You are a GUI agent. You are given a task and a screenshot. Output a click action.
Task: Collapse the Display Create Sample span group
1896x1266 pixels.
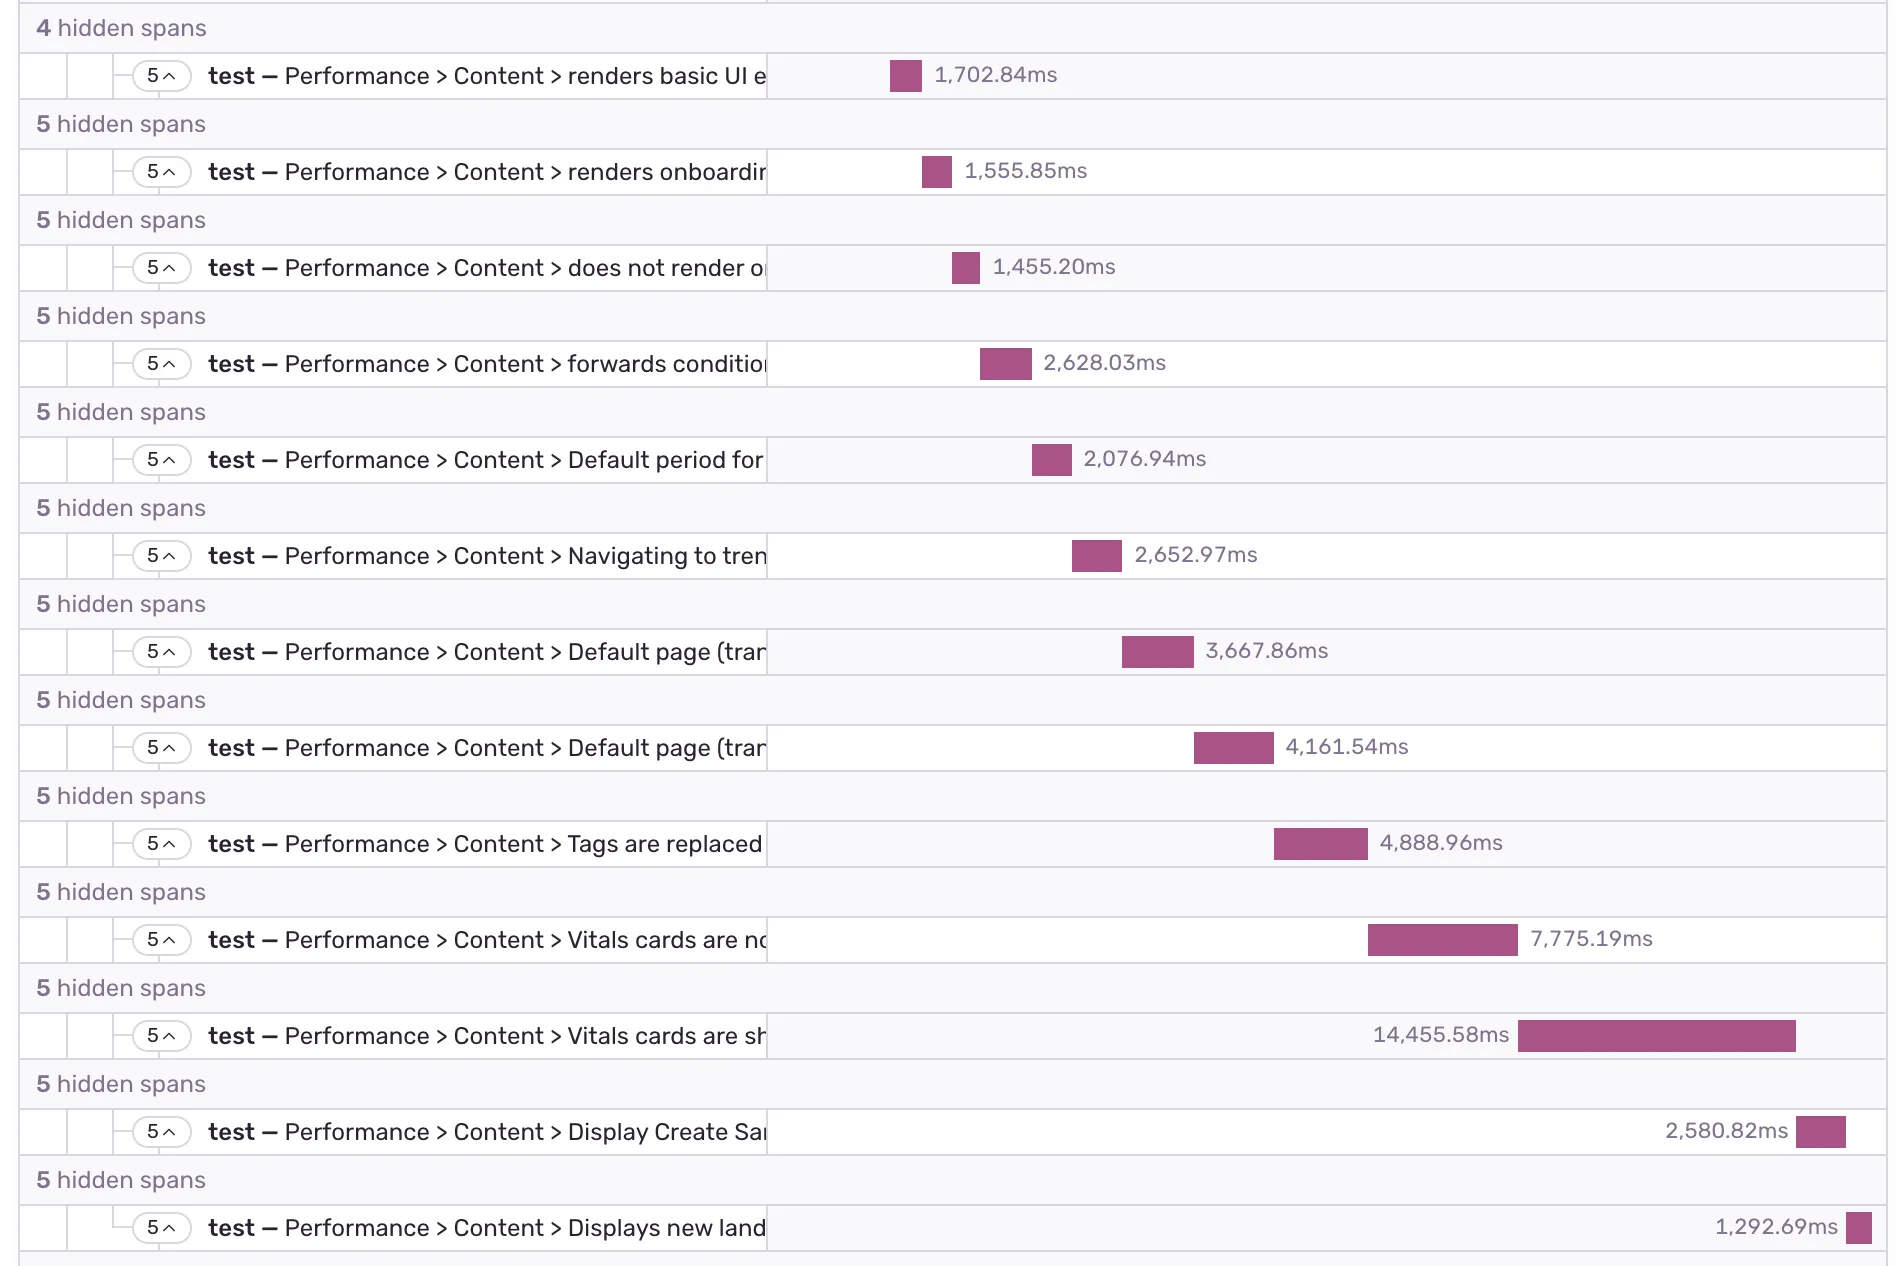(x=159, y=1132)
